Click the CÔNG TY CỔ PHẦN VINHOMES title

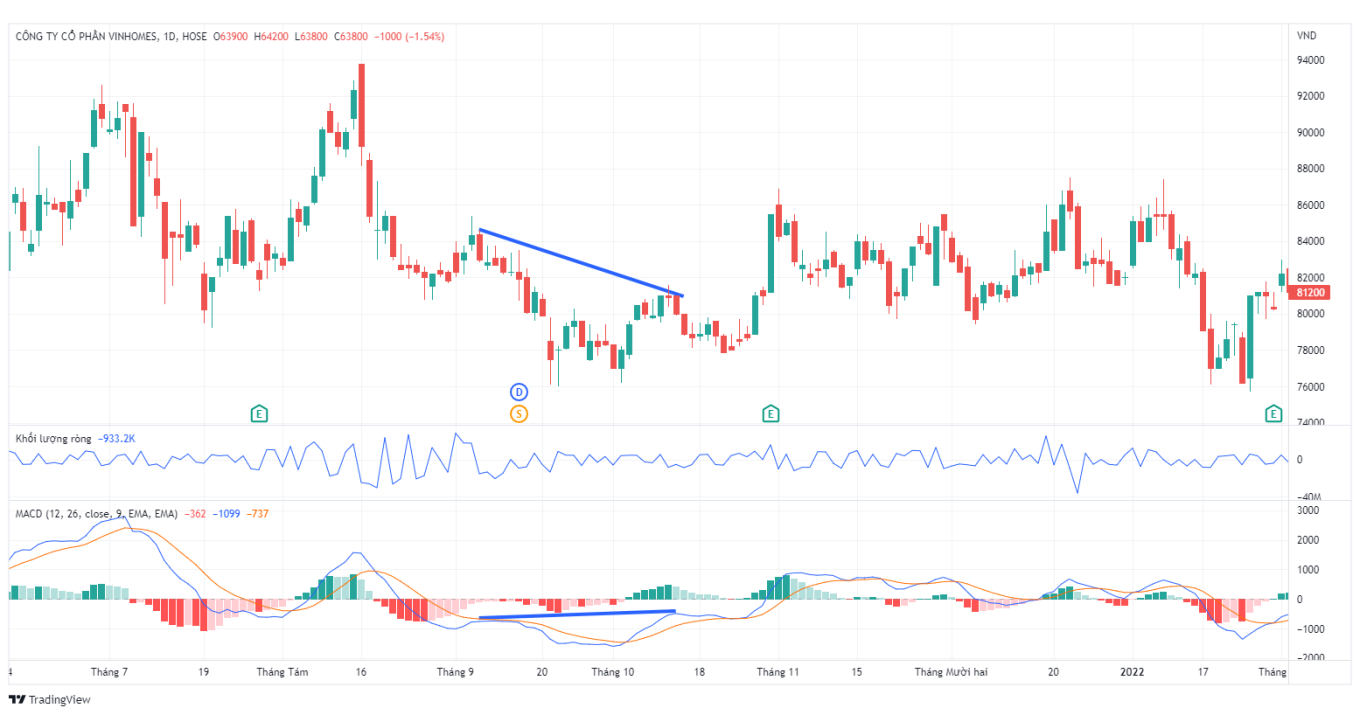[86, 36]
